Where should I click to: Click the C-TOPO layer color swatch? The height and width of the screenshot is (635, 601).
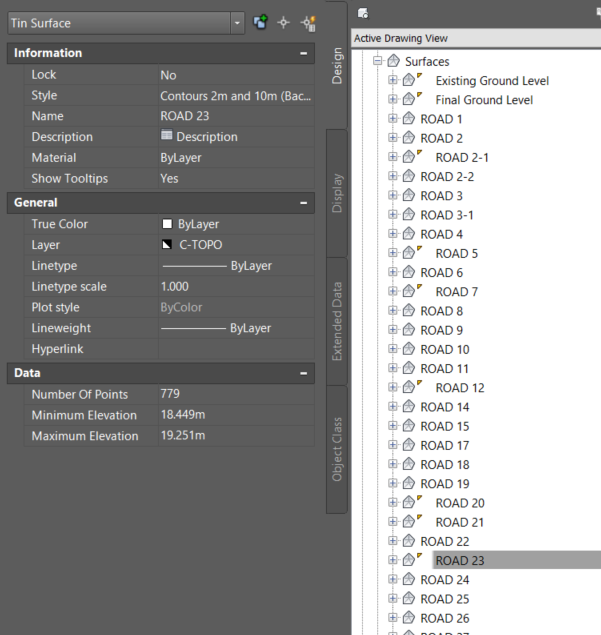167,245
